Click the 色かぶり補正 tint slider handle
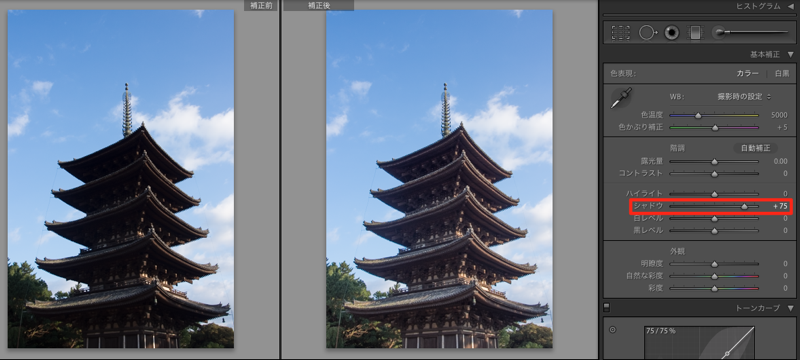This screenshot has height=360, width=800. [x=715, y=127]
